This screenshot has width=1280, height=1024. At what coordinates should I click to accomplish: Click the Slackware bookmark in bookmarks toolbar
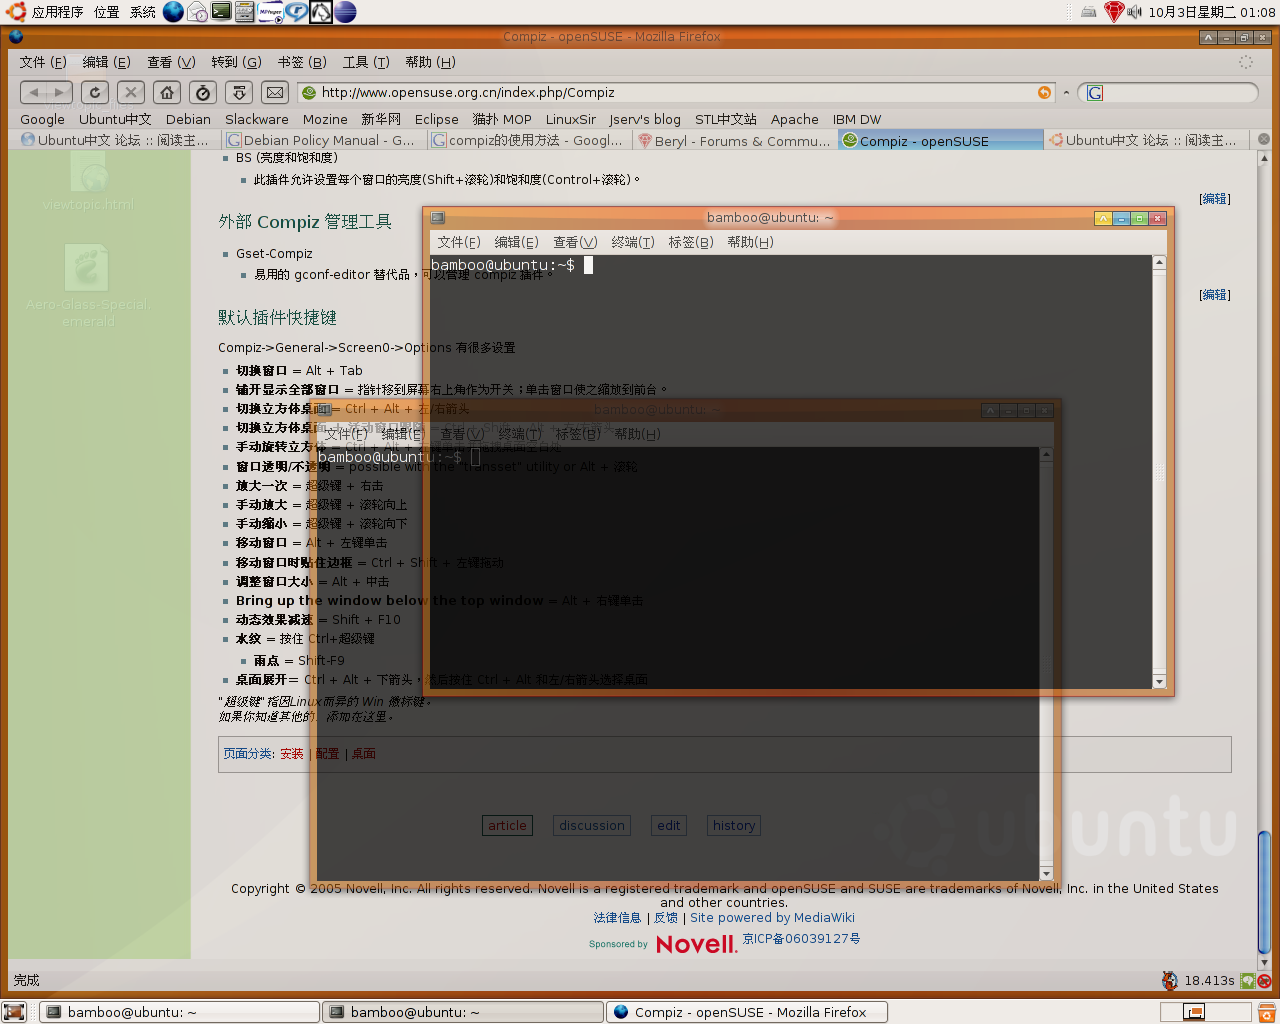pos(257,119)
